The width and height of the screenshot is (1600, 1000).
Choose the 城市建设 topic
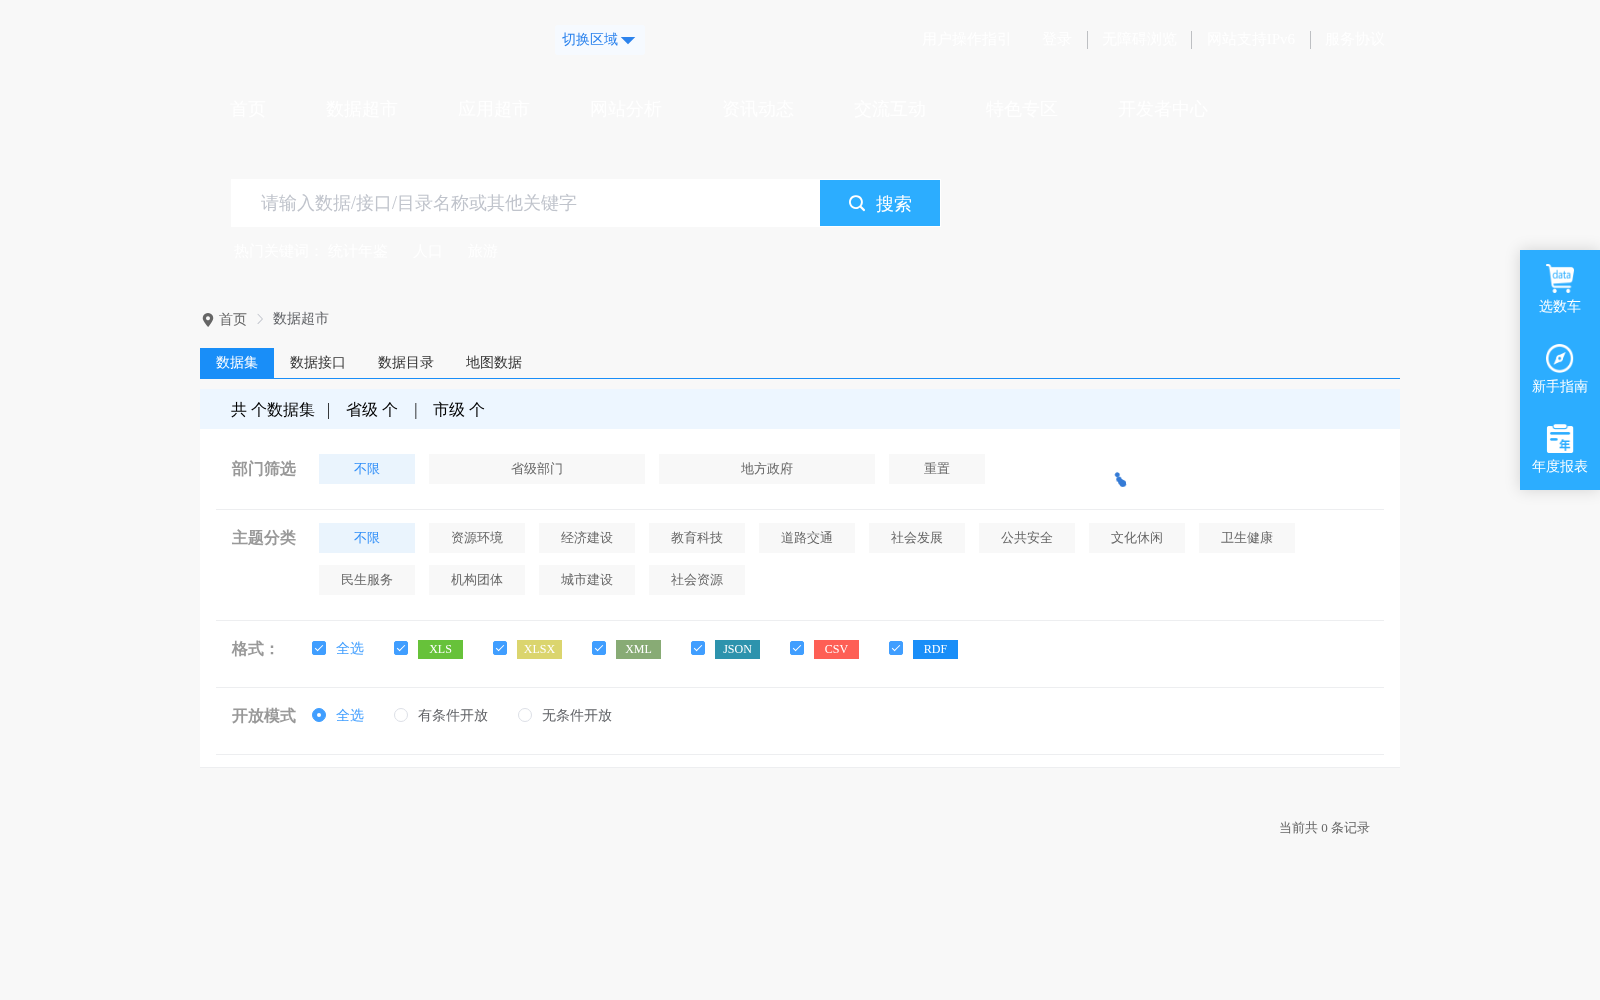pos(587,580)
